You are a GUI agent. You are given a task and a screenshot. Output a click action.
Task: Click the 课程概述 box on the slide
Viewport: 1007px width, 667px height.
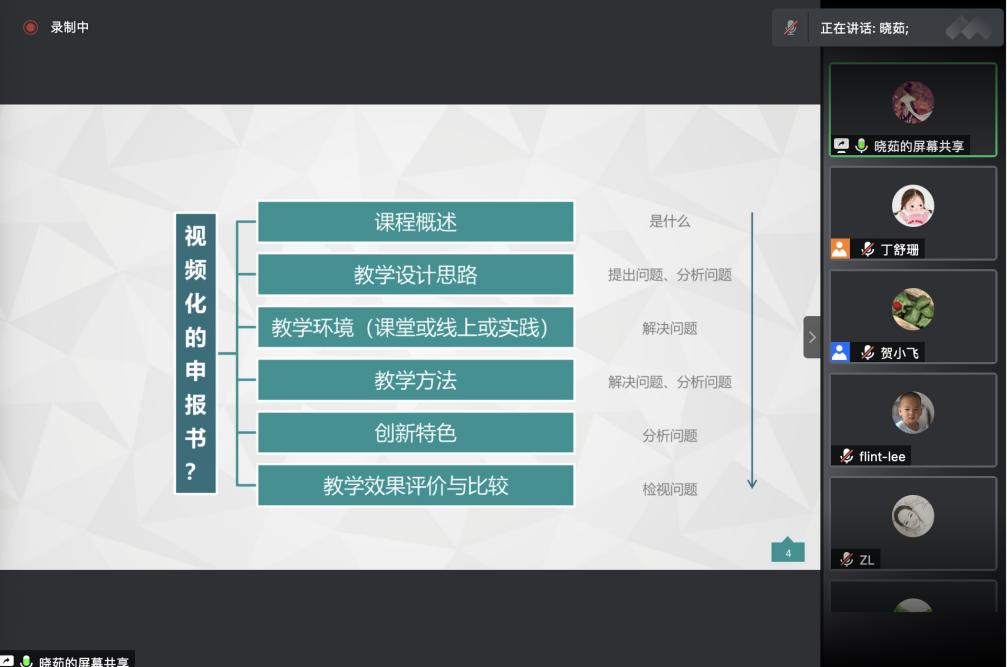click(415, 222)
